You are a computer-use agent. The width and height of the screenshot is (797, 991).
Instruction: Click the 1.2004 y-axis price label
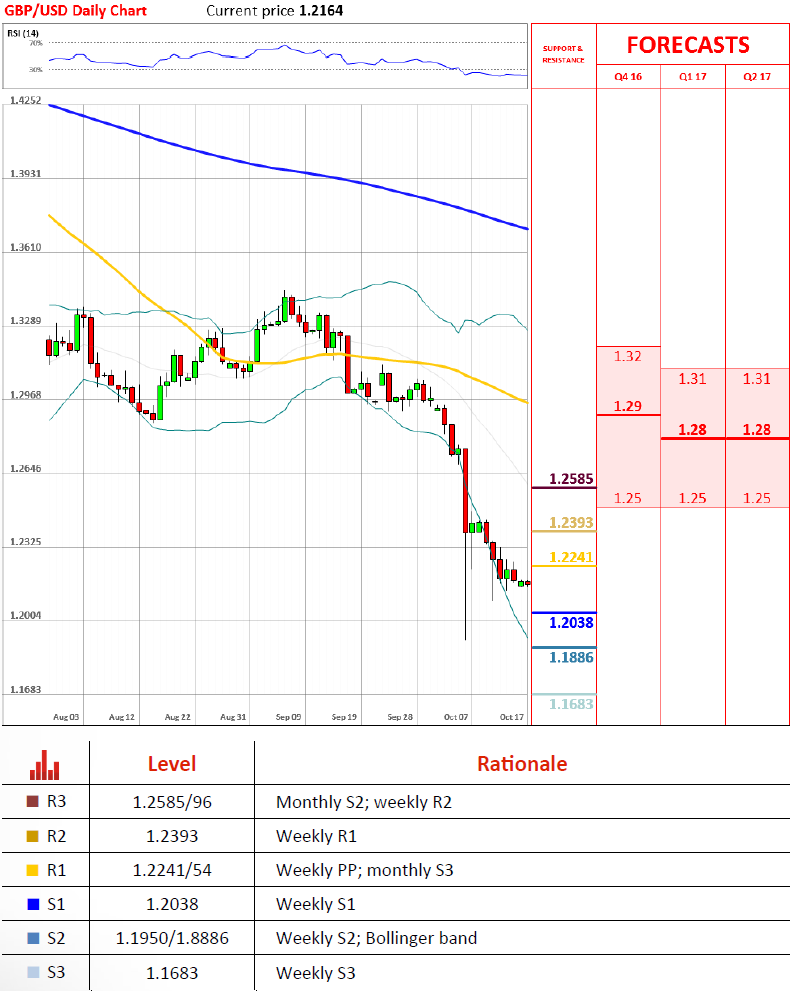point(25,616)
